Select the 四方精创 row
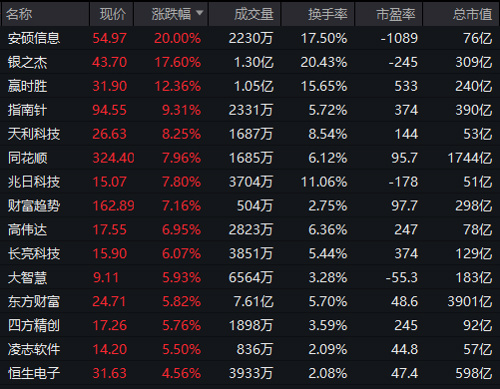This screenshot has height=389, width=500. pyautogui.click(x=250, y=325)
